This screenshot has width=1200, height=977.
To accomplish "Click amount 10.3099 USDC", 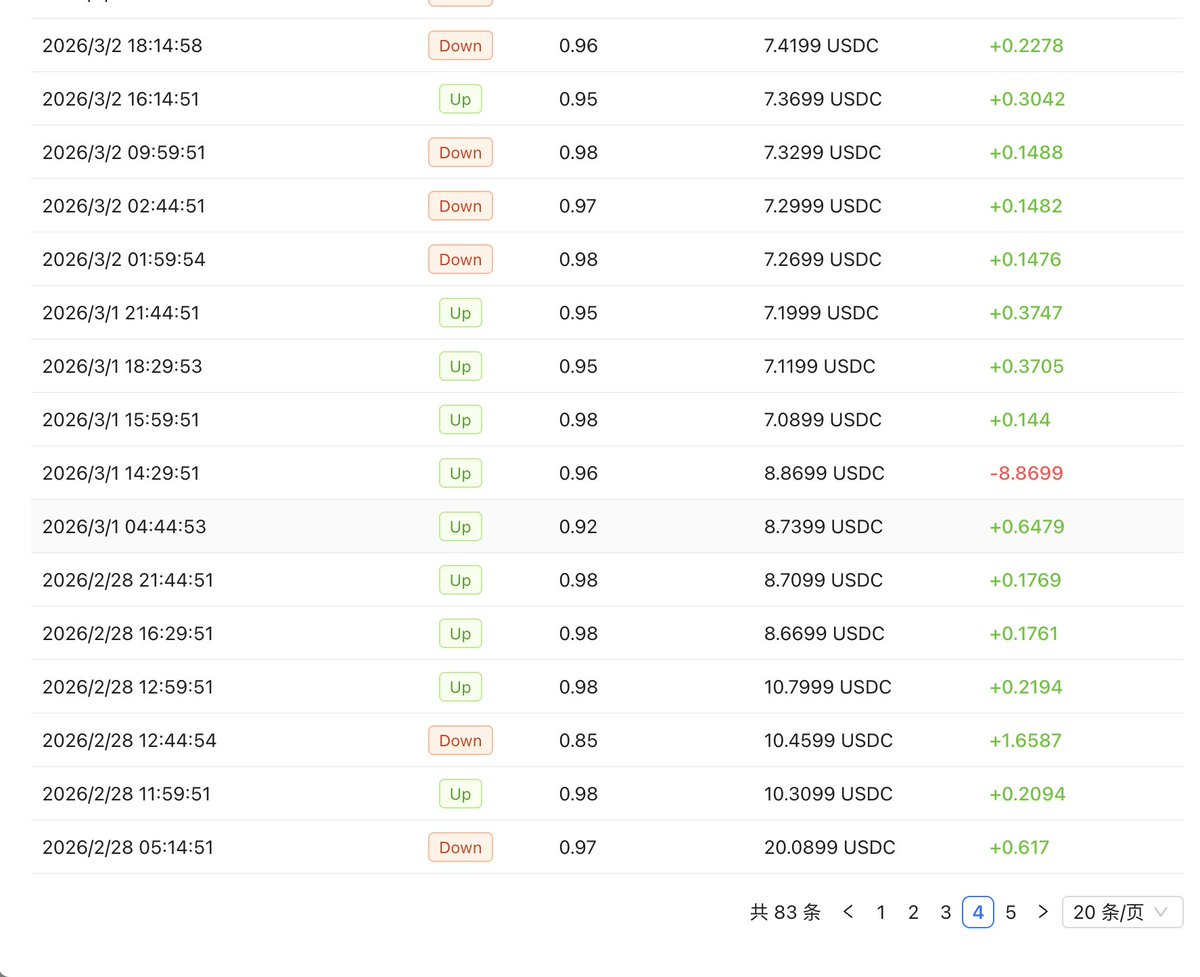I will [x=828, y=794].
